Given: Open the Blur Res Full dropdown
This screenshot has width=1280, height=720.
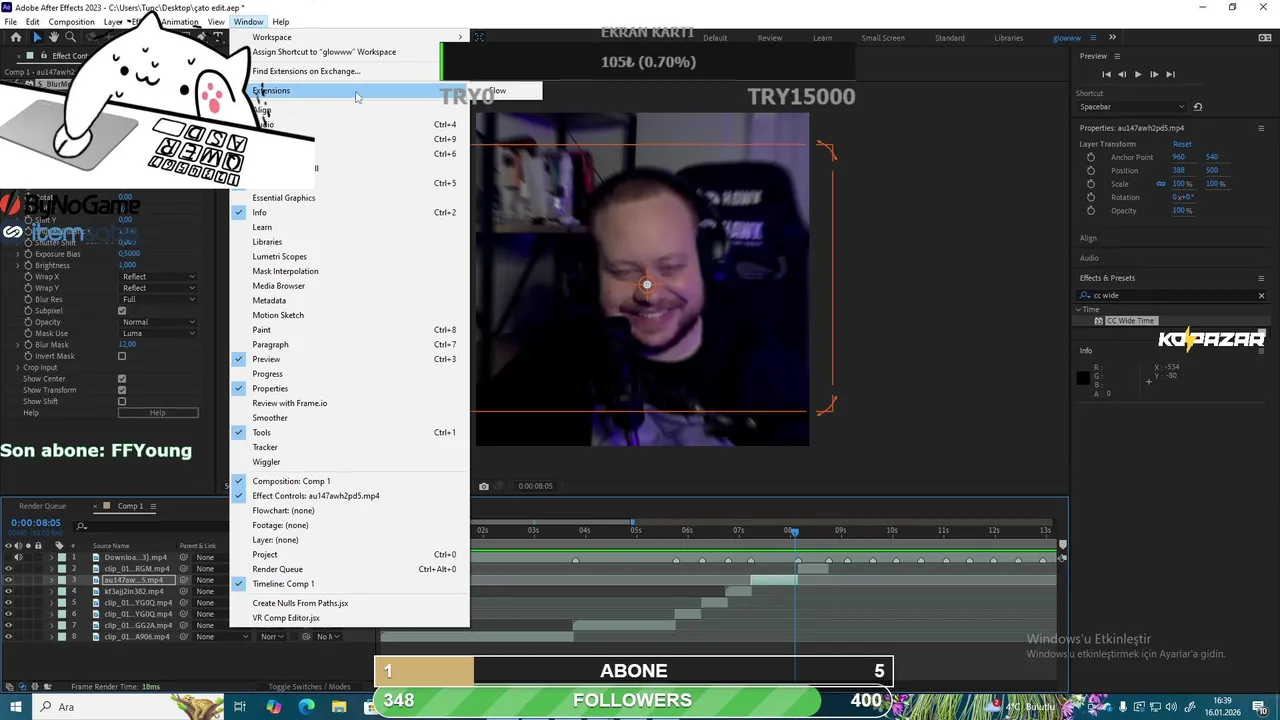Looking at the screenshot, I should [x=158, y=299].
